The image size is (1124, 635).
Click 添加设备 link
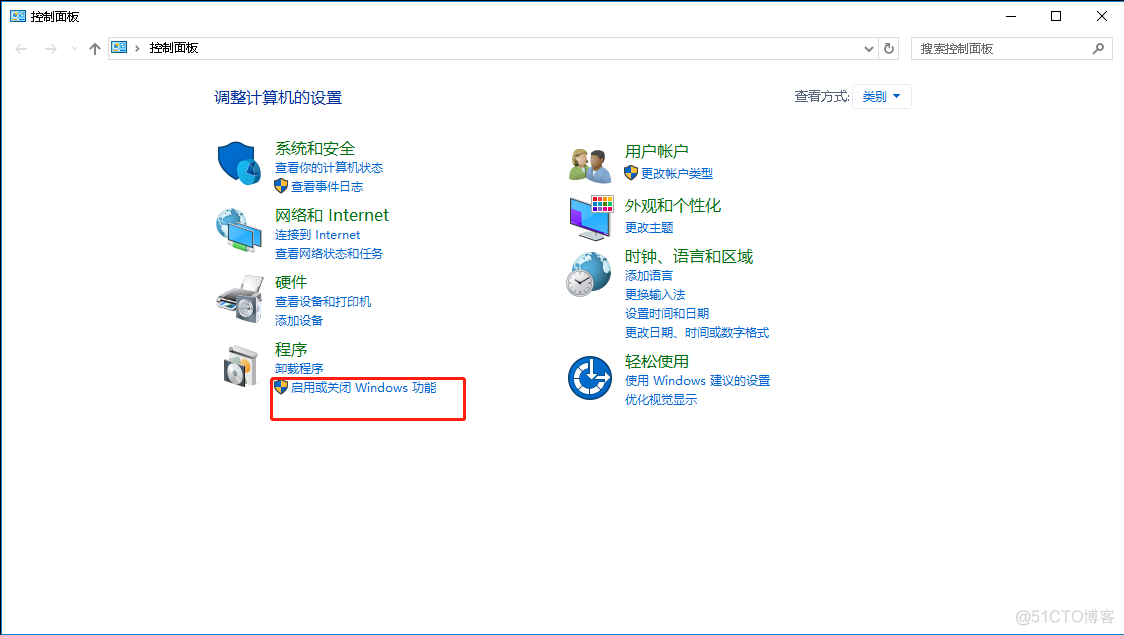pos(299,320)
